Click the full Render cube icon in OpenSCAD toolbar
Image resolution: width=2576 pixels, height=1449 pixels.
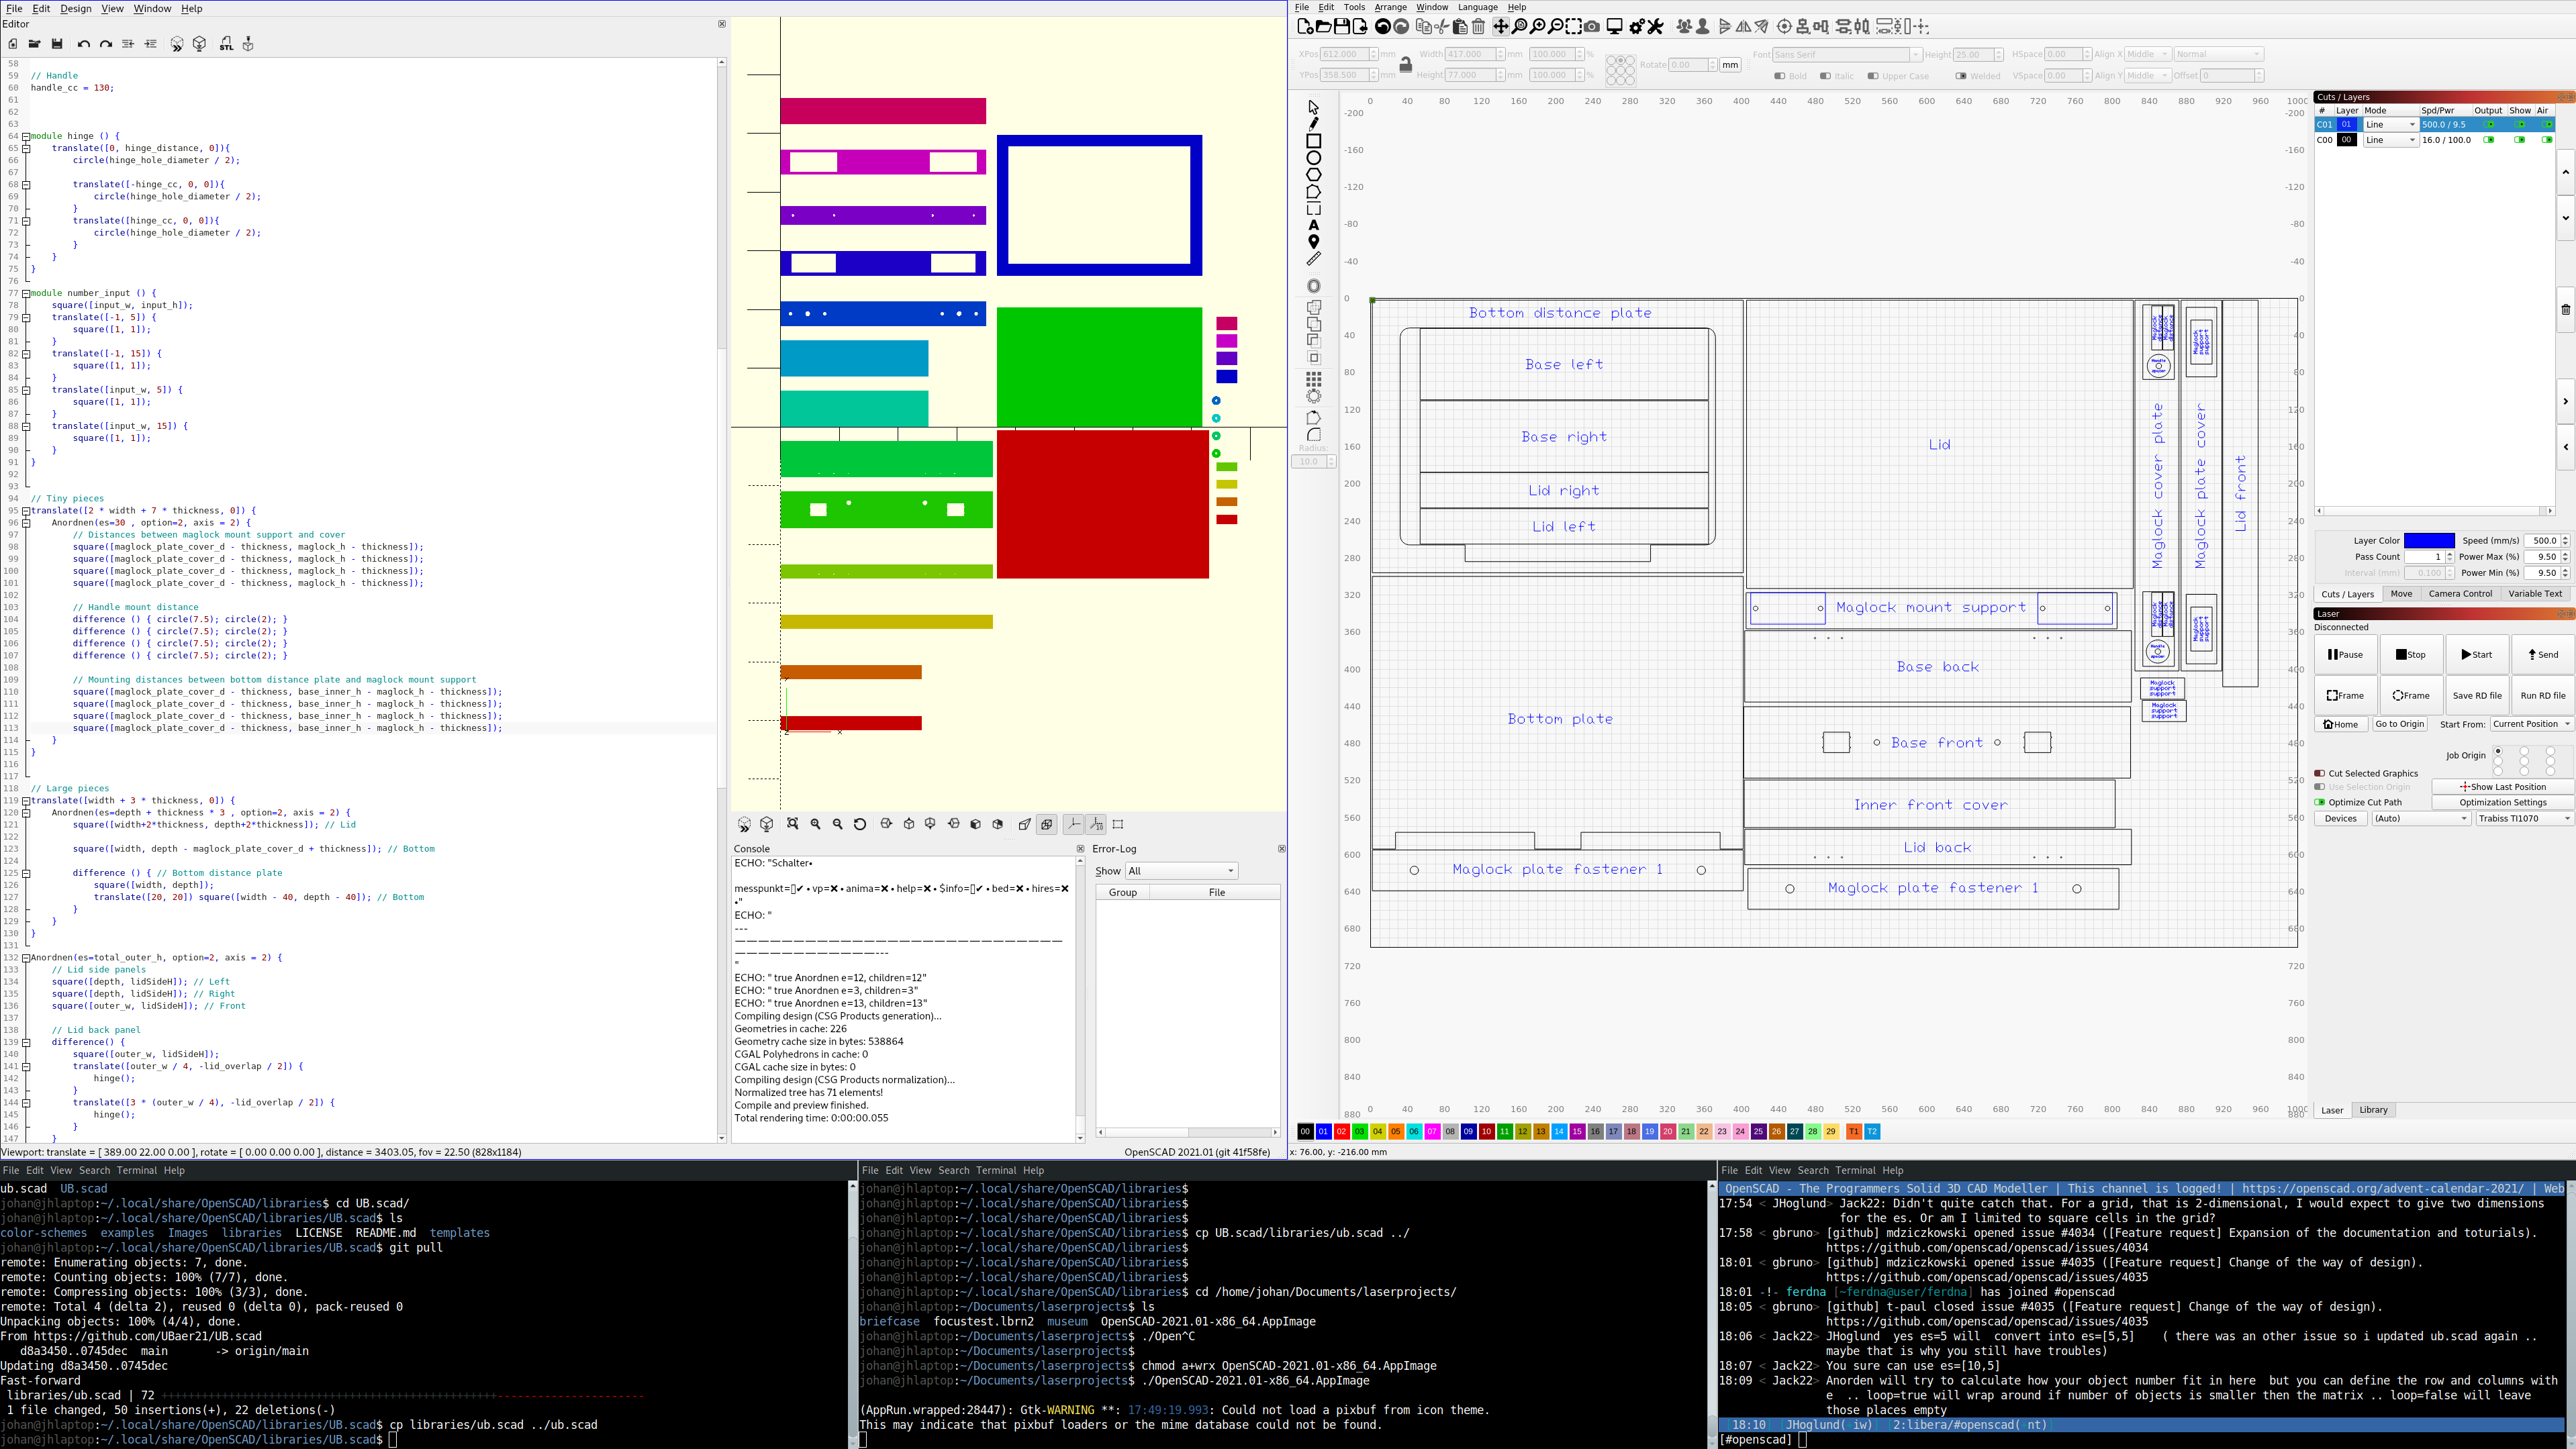(200, 44)
